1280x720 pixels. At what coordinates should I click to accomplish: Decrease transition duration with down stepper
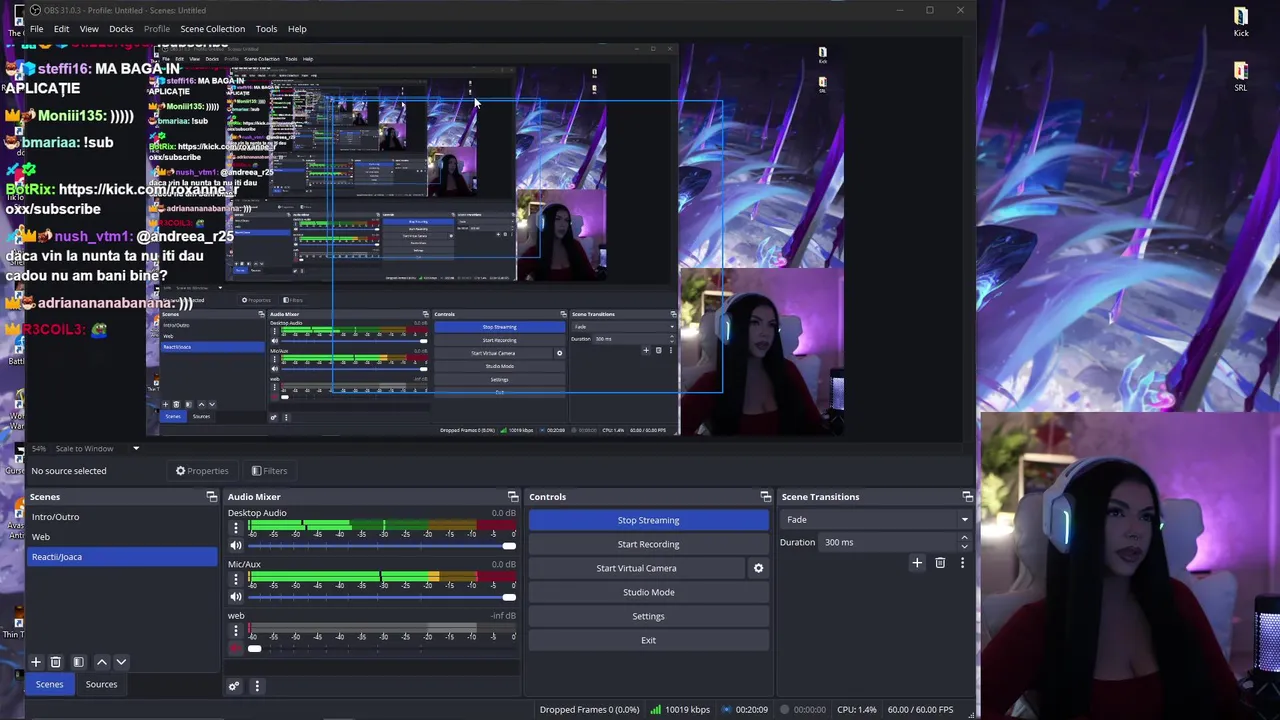(x=964, y=546)
